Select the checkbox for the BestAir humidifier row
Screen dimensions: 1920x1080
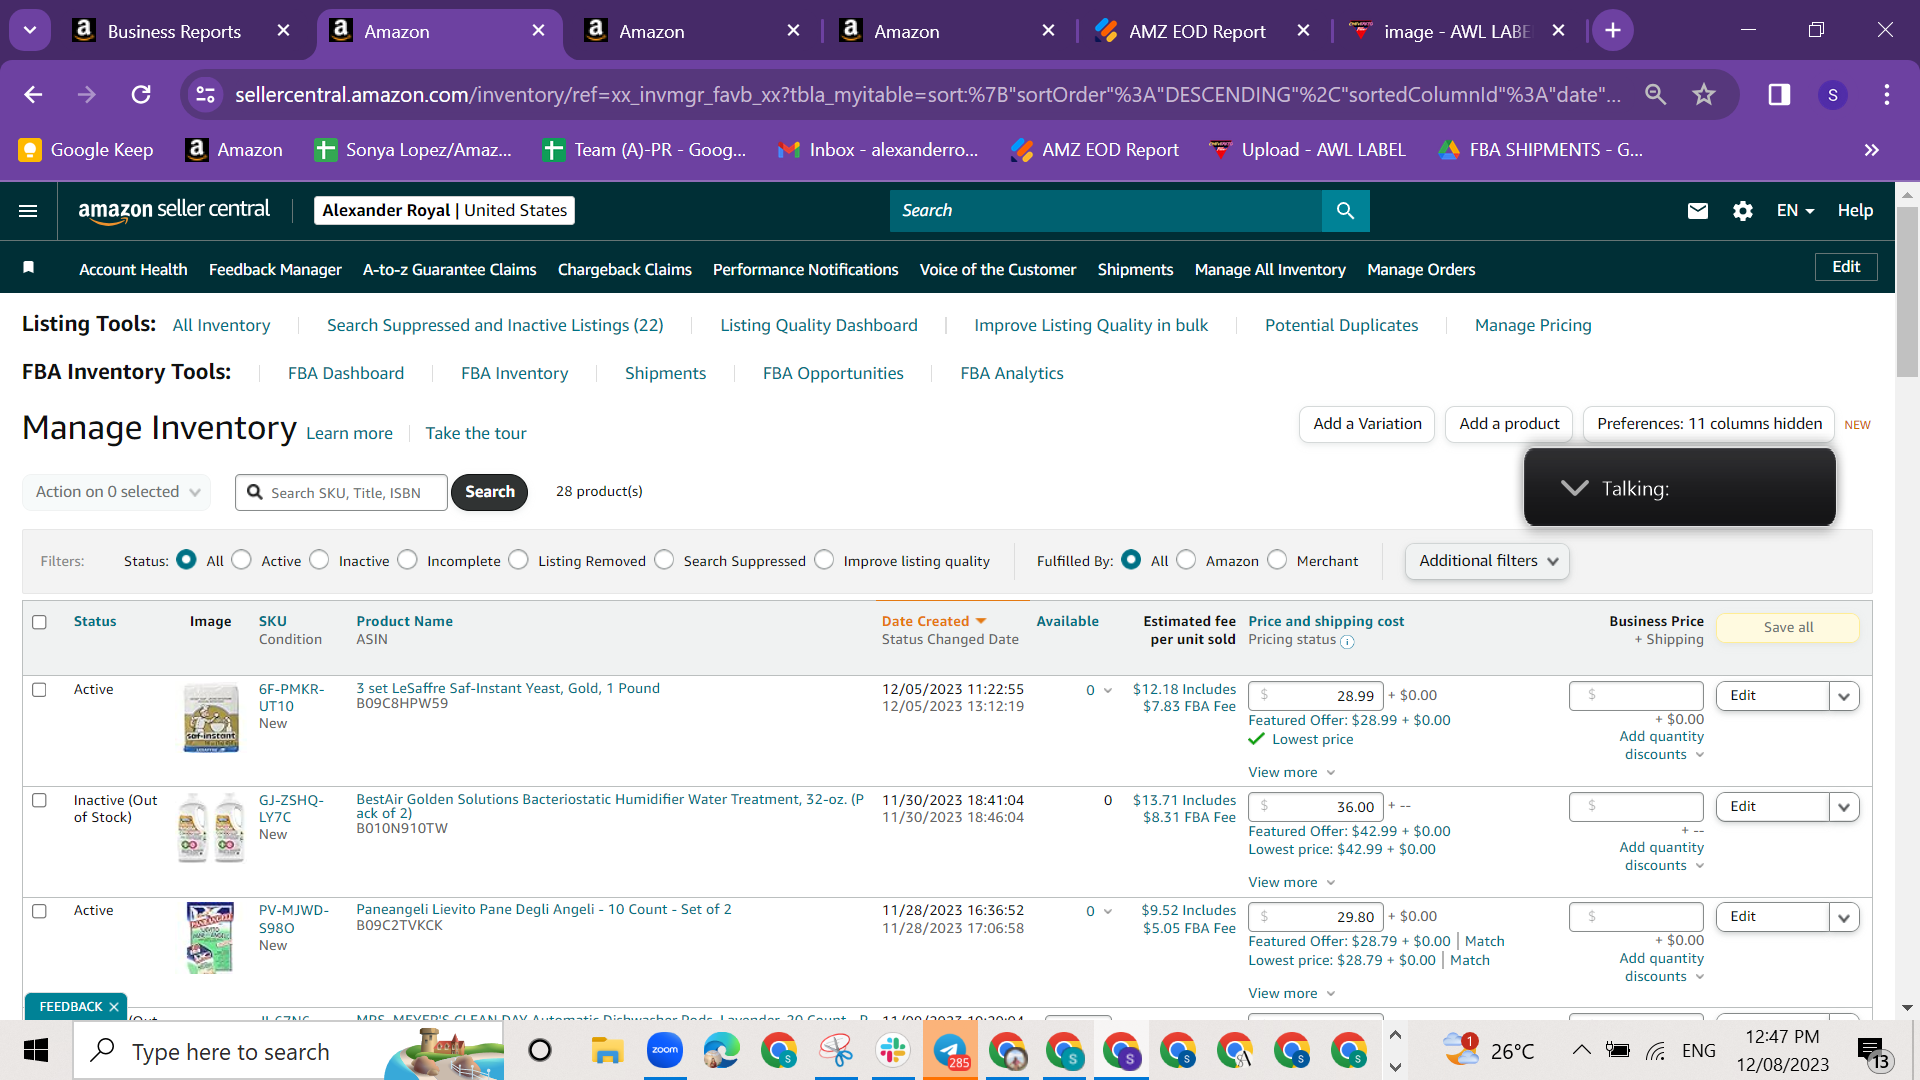click(x=39, y=800)
